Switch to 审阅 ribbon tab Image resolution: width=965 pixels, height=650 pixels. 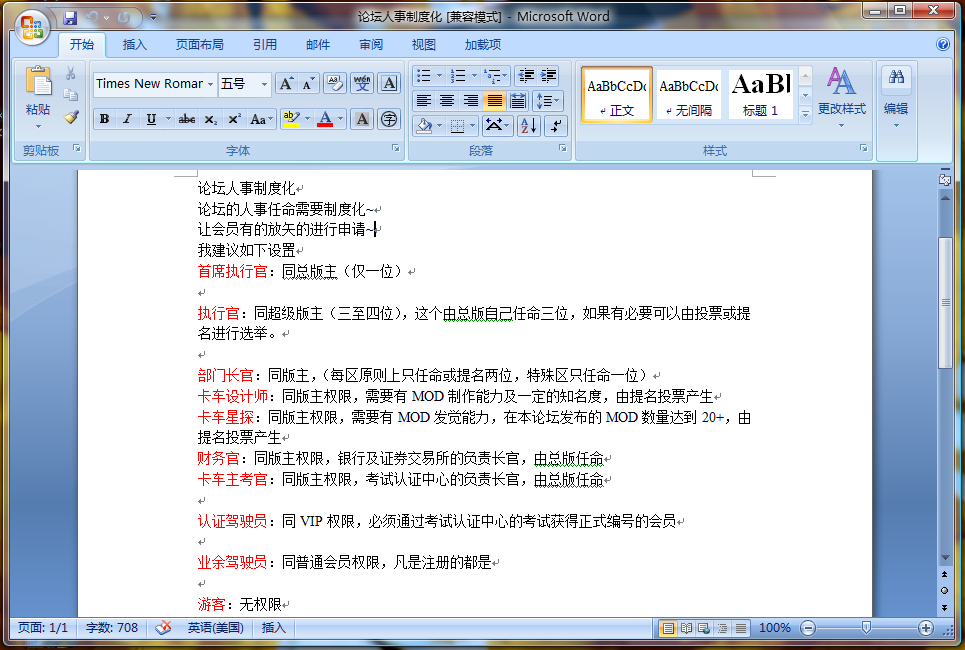click(x=371, y=44)
